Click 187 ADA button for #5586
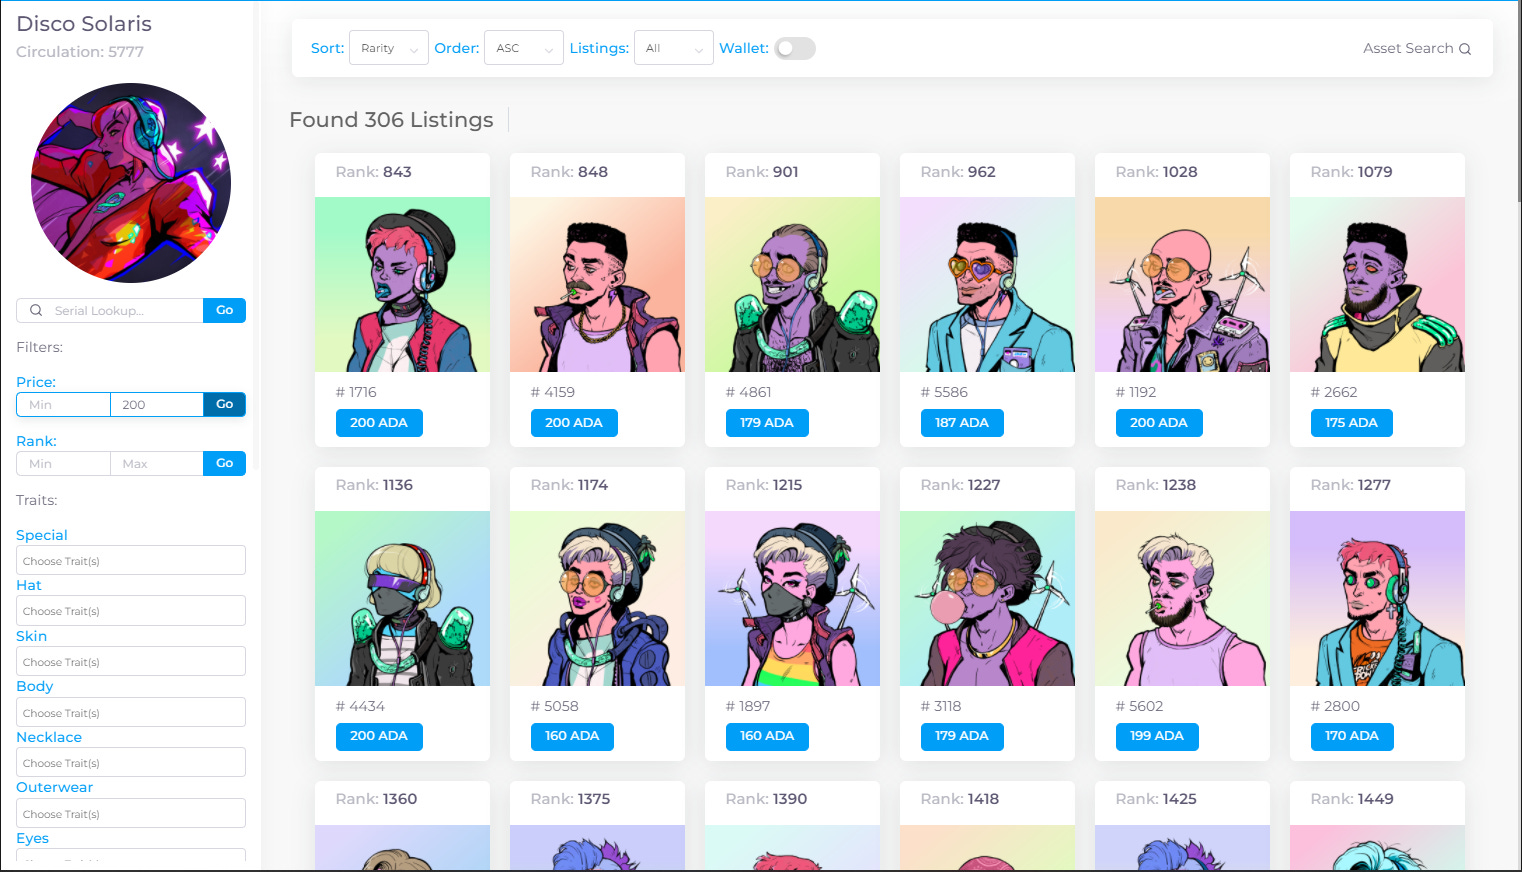The height and width of the screenshot is (872, 1522). click(962, 423)
